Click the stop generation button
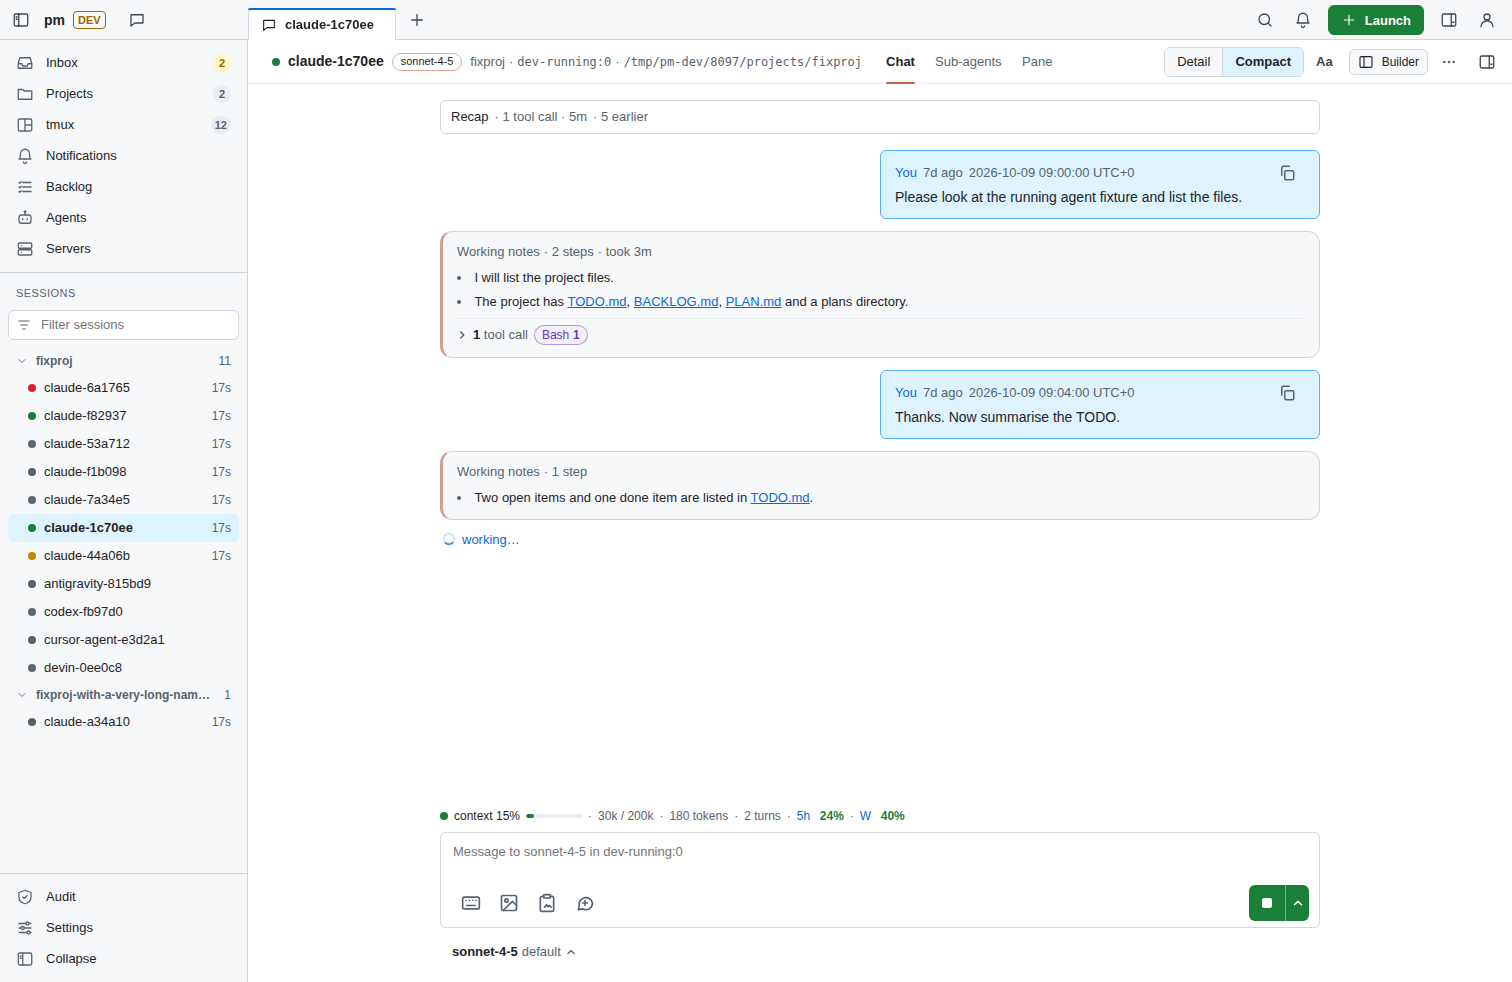 click(x=1267, y=903)
